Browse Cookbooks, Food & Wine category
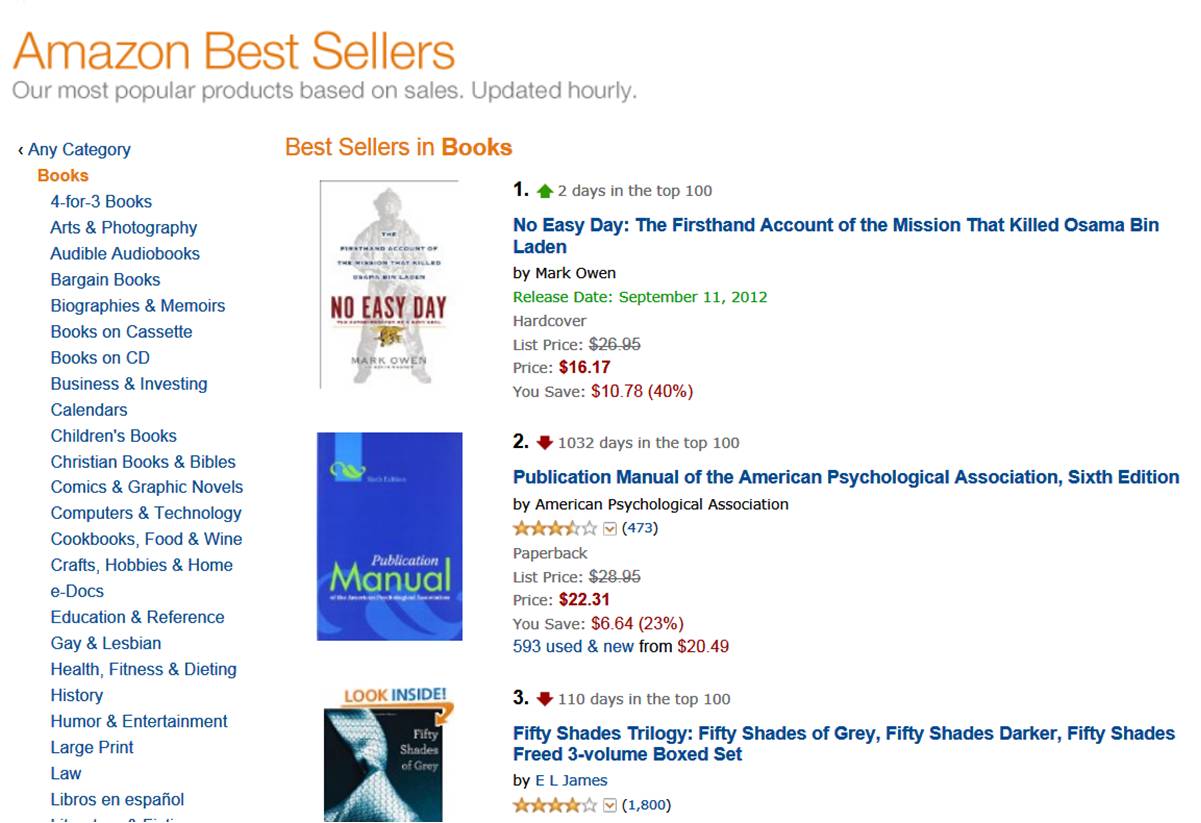The width and height of the screenshot is (1201, 823). 146,539
